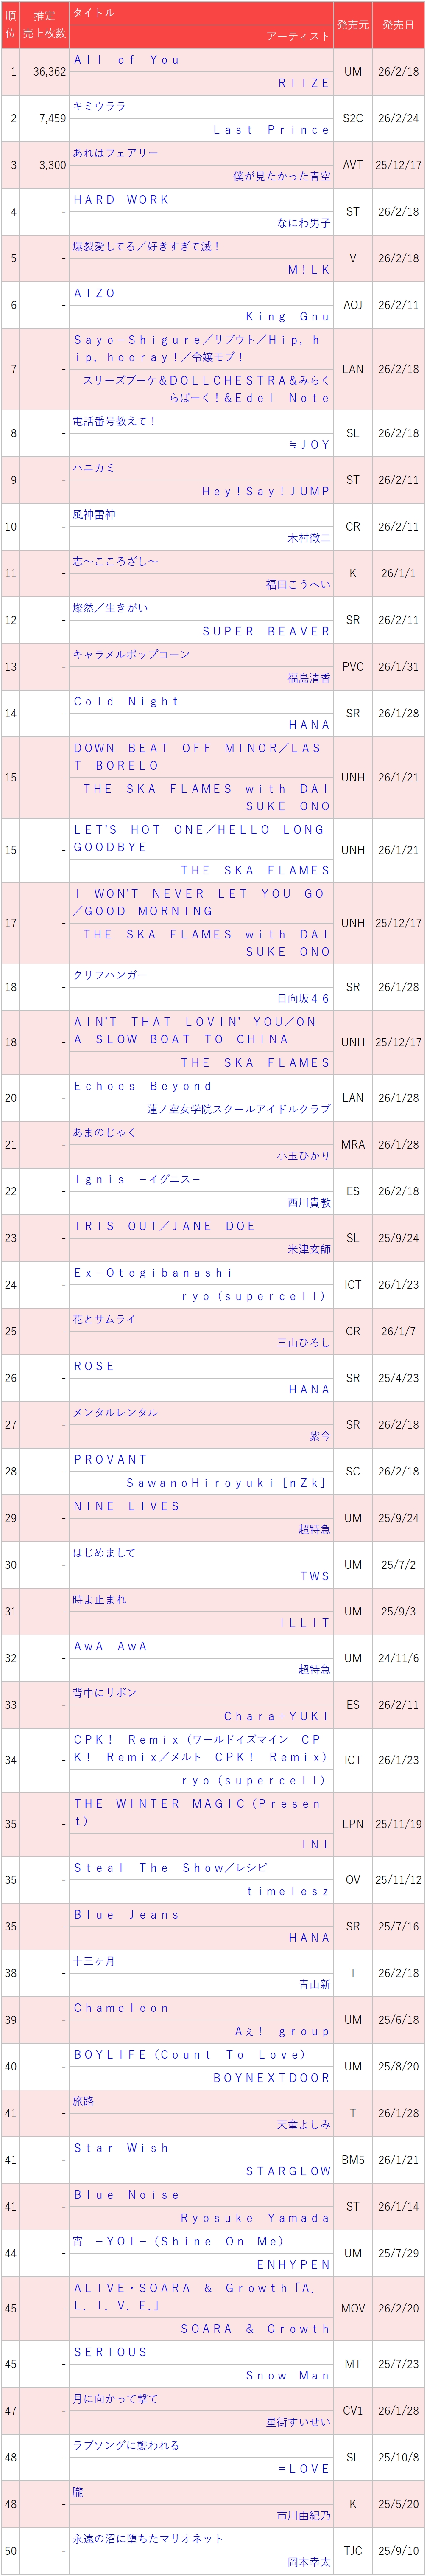Click the artist King Gnu
Image resolution: width=427 pixels, height=2576 pixels.
coord(288,316)
